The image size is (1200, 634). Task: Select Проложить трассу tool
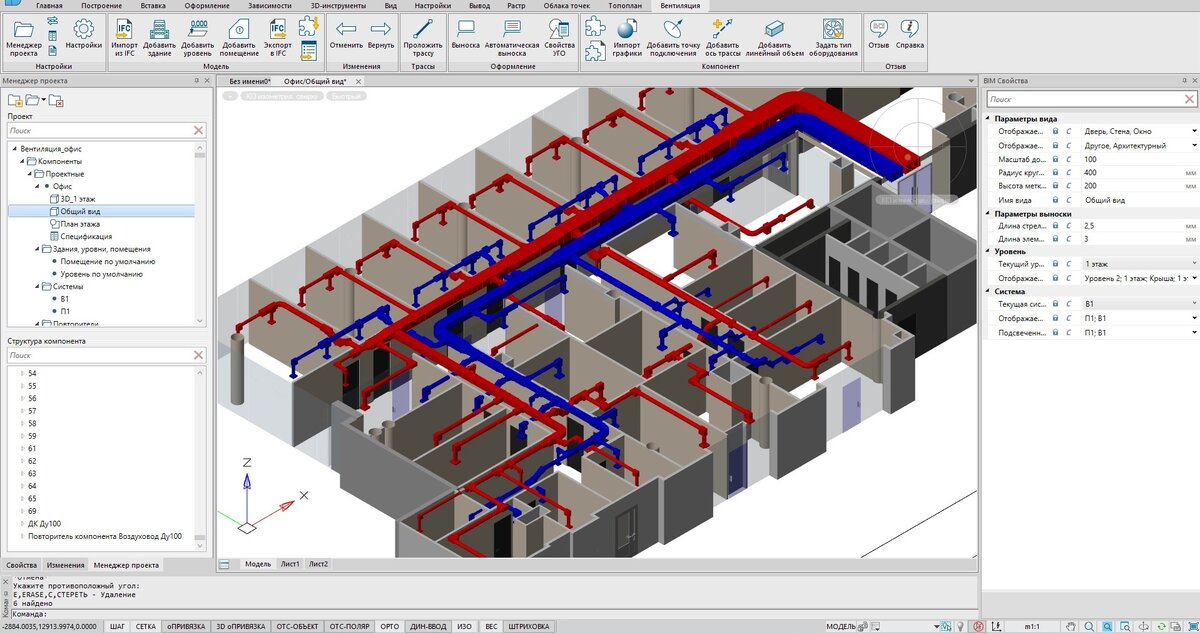(x=423, y=37)
